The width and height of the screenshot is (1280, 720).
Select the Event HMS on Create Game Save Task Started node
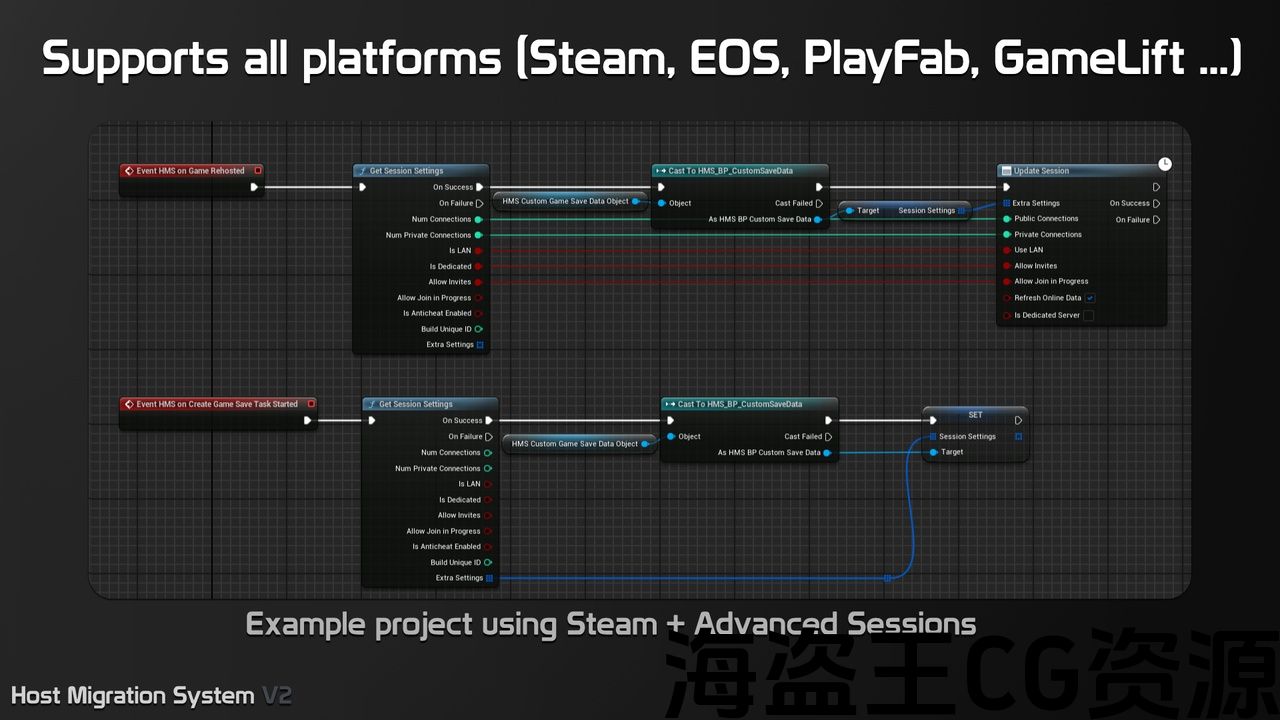coord(217,404)
